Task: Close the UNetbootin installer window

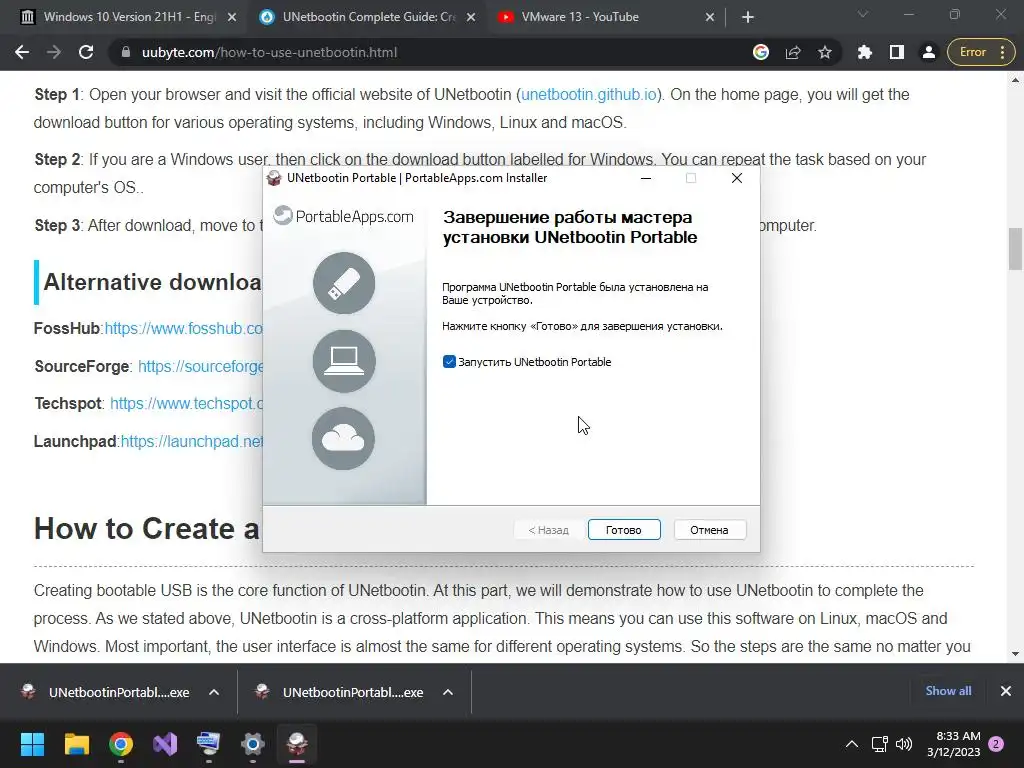Action: (737, 178)
